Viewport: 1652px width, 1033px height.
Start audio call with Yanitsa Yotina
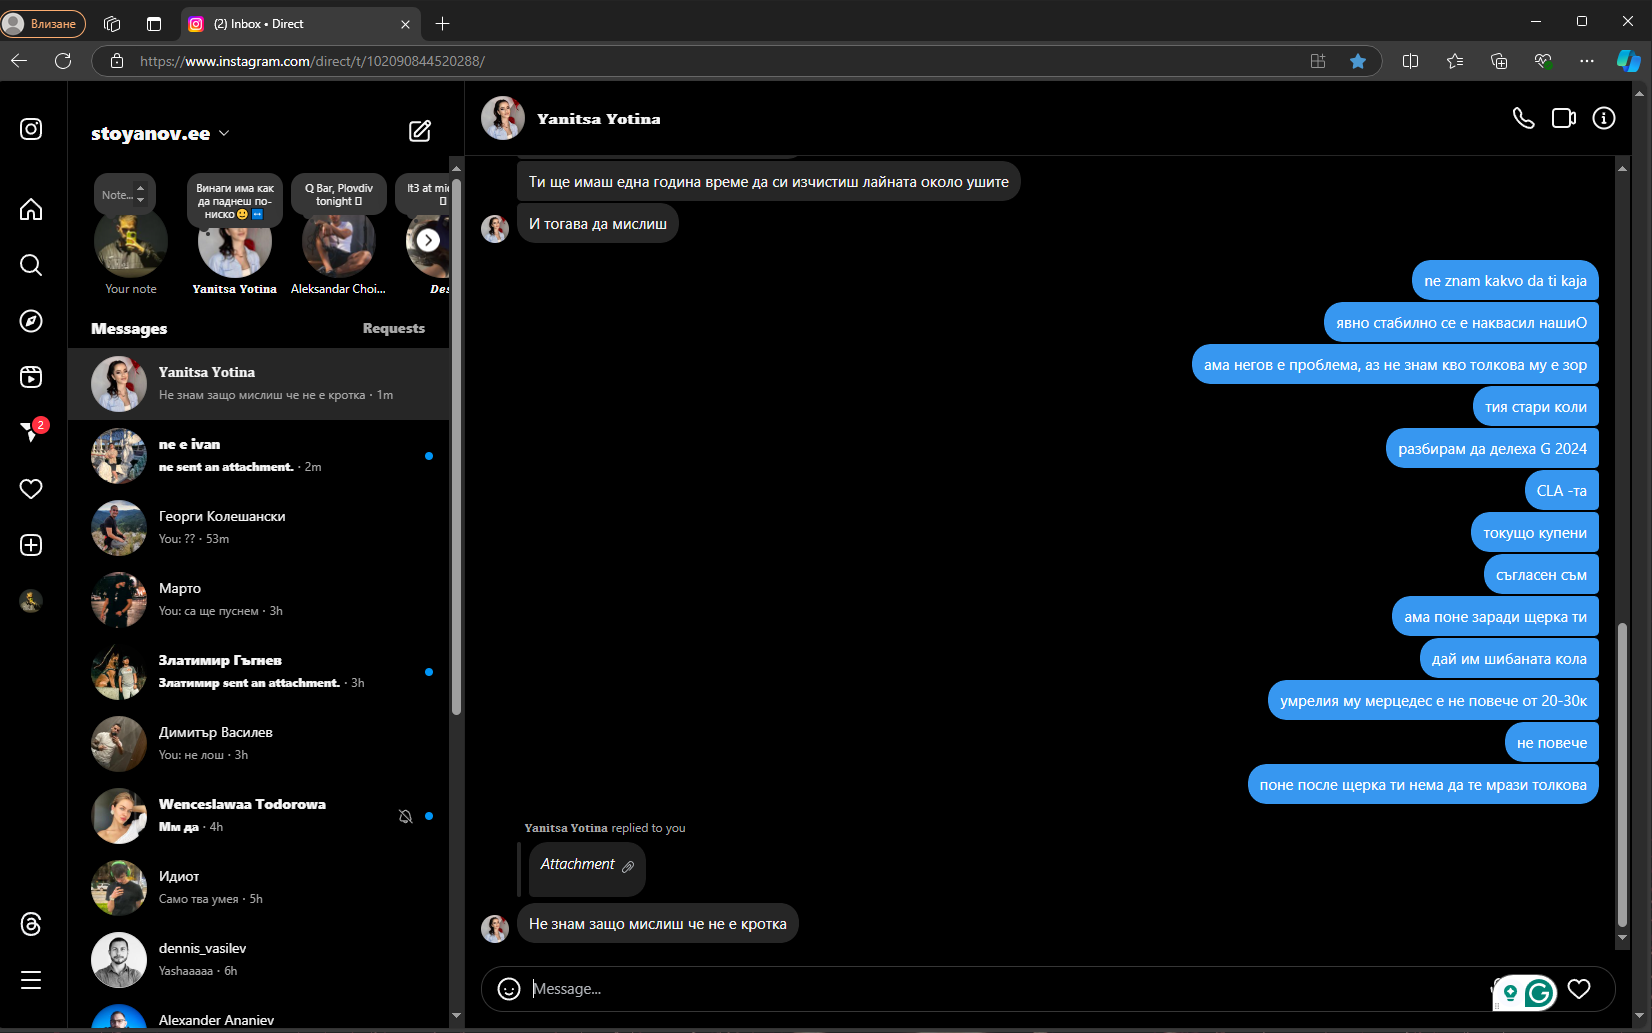coord(1523,119)
